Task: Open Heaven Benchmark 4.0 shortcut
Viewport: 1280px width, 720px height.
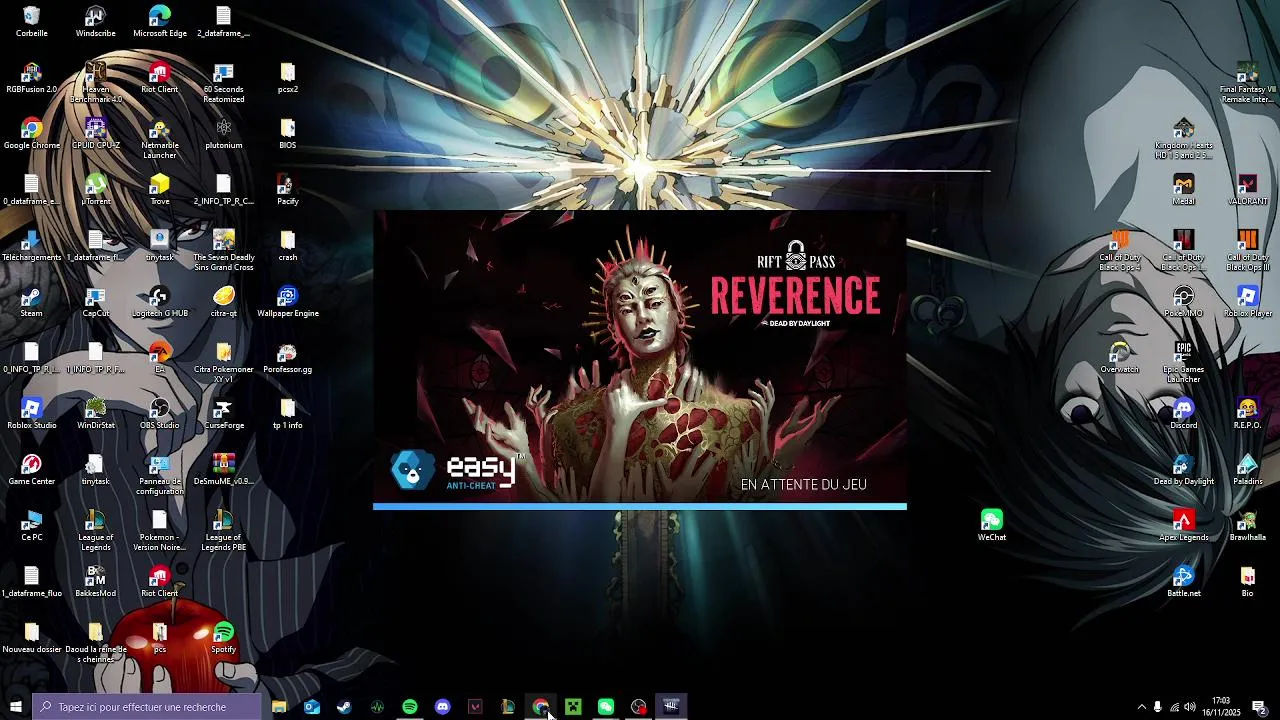Action: click(x=96, y=83)
